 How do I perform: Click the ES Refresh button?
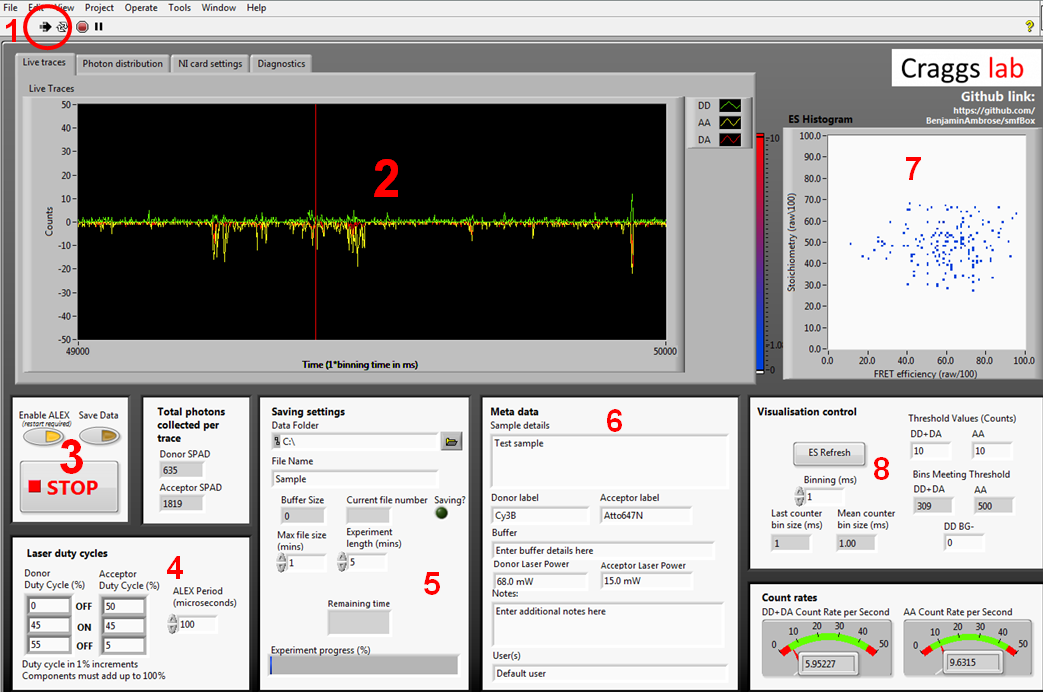pos(829,453)
